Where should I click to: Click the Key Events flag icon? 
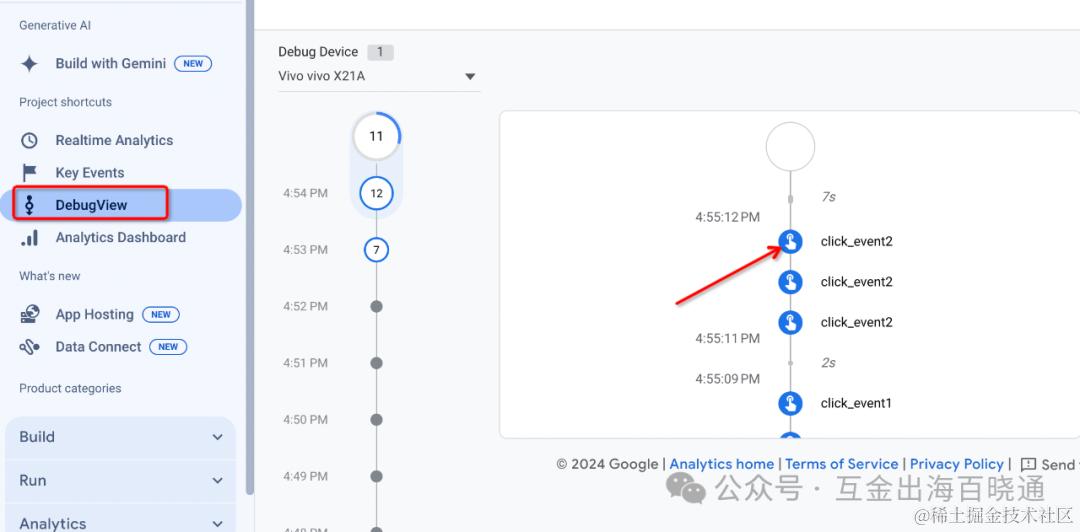(x=29, y=173)
